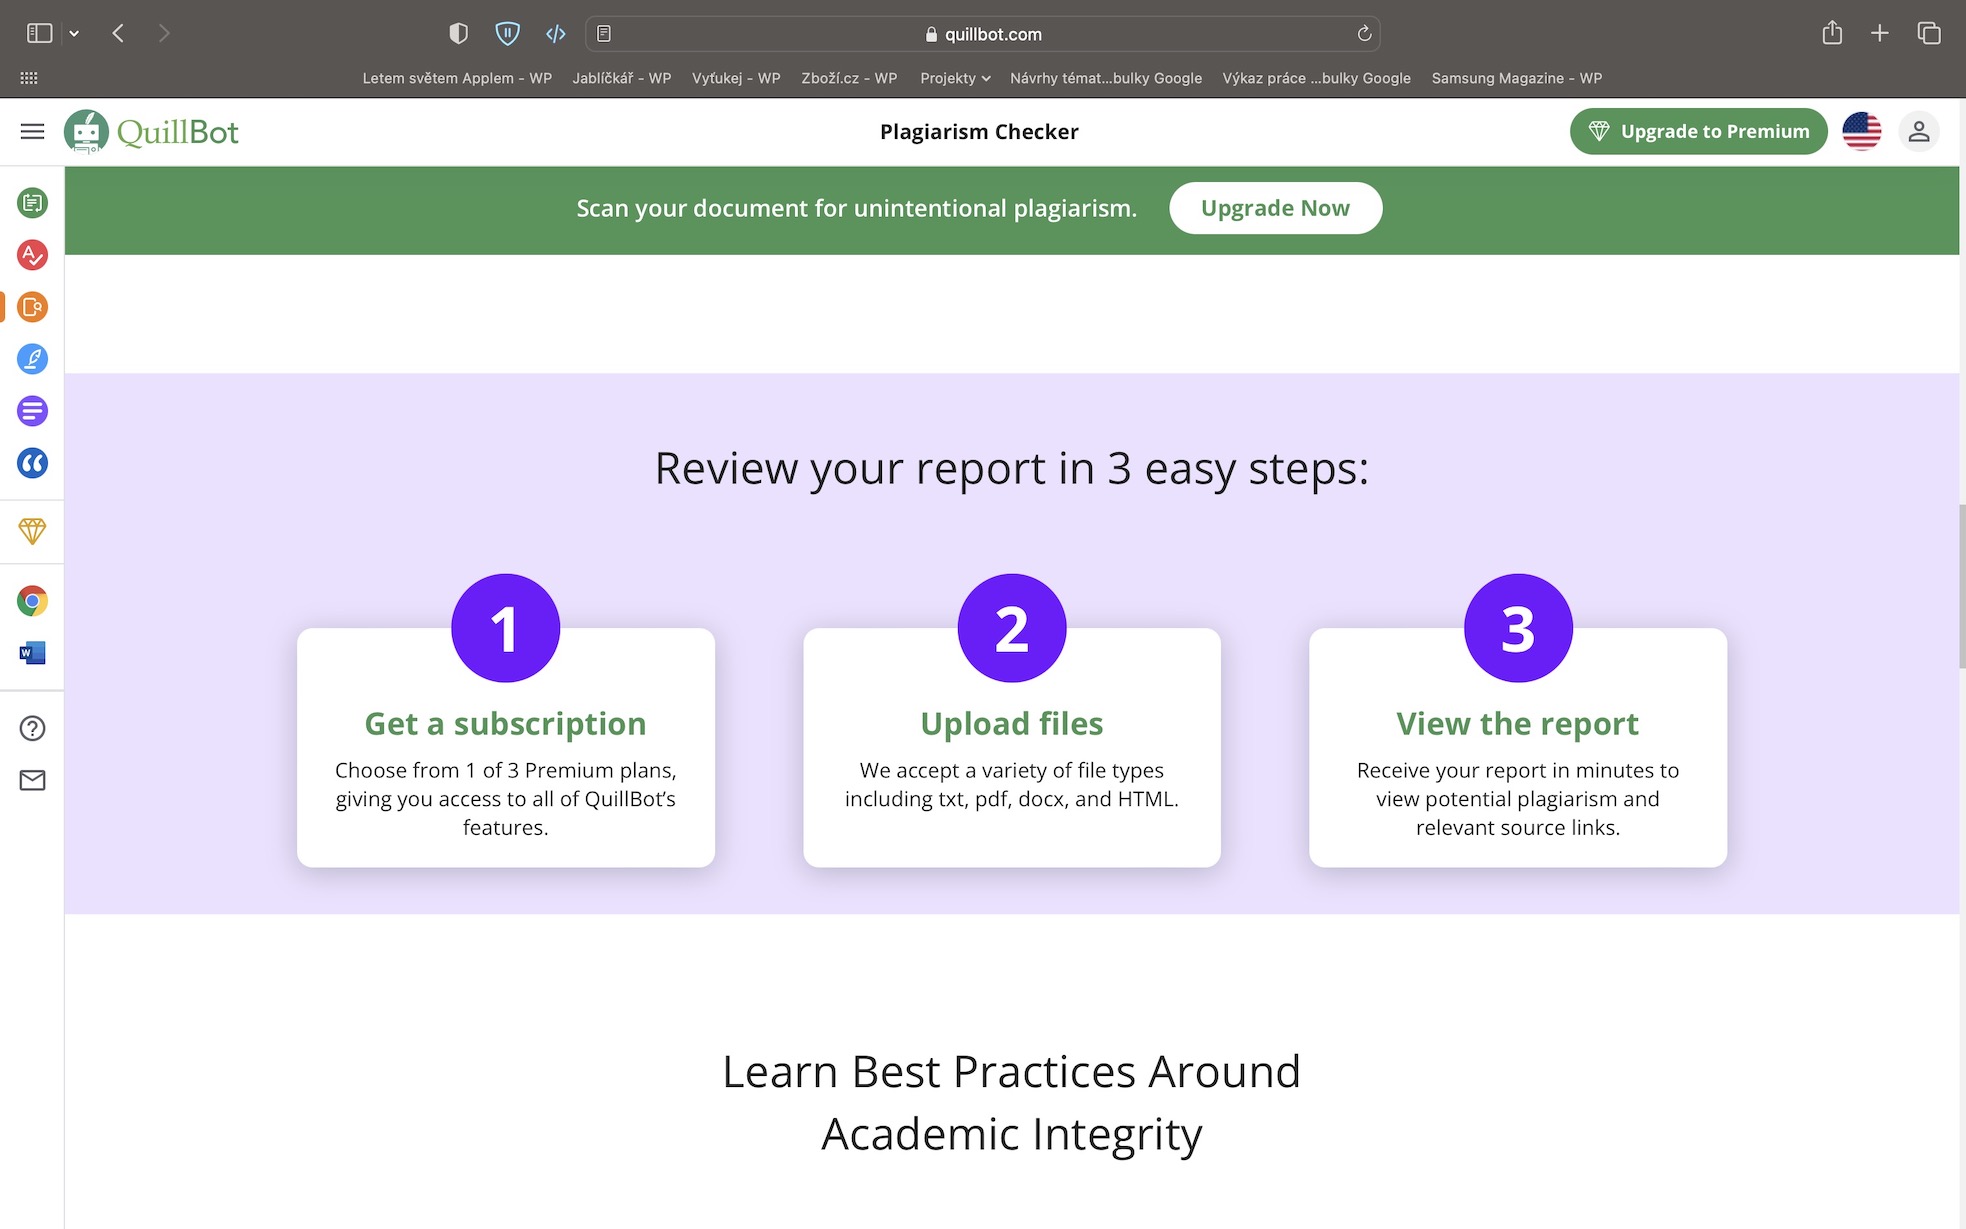Select the Plagiarism Checker sidebar icon
1966x1229 pixels.
click(32, 307)
